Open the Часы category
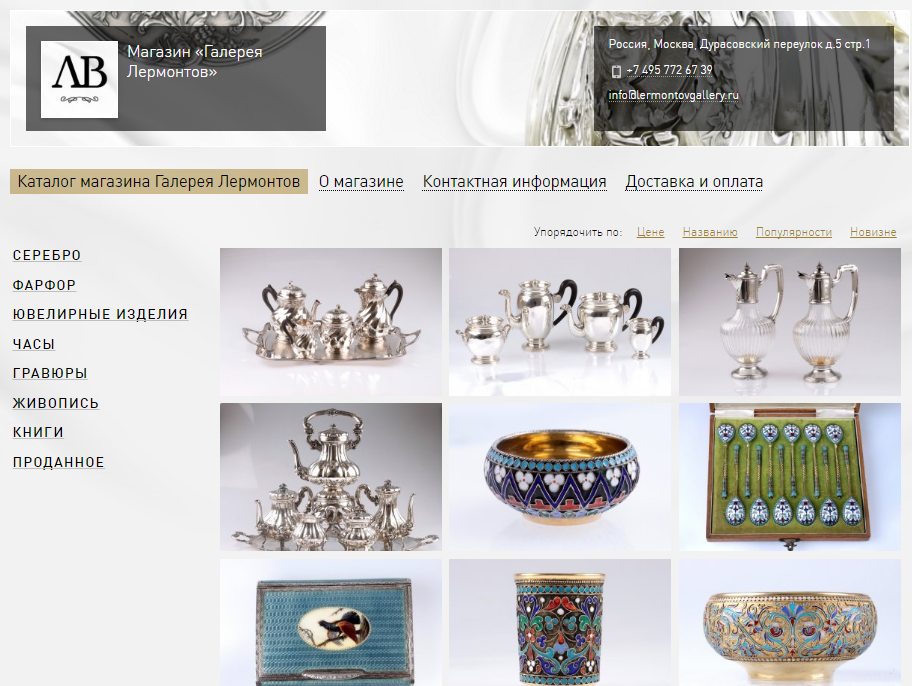Screen dimensions: 912x686 click(x=34, y=344)
